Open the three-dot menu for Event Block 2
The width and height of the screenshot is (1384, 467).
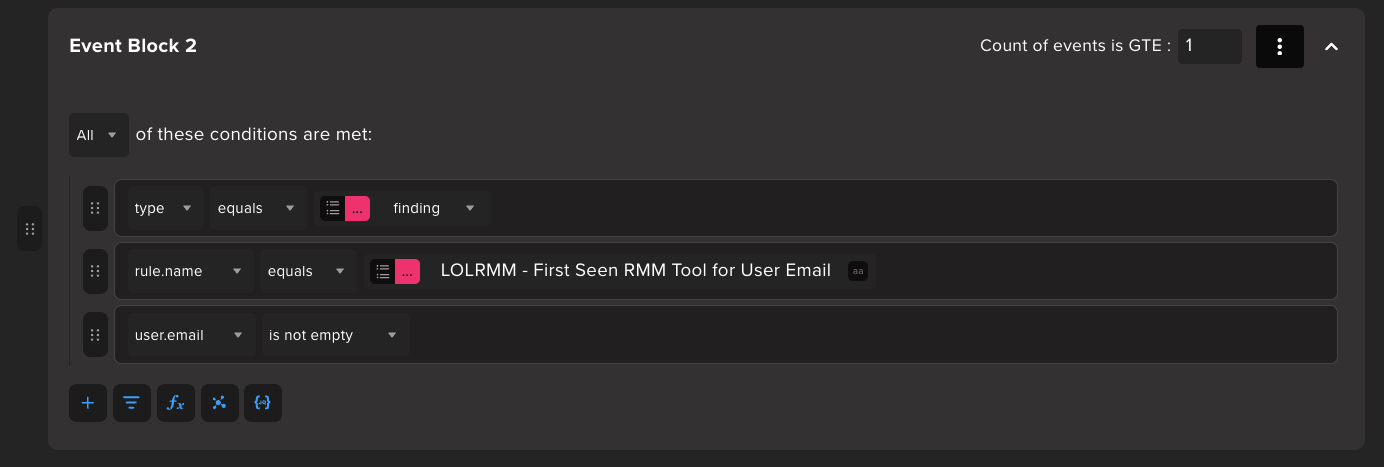(1279, 46)
